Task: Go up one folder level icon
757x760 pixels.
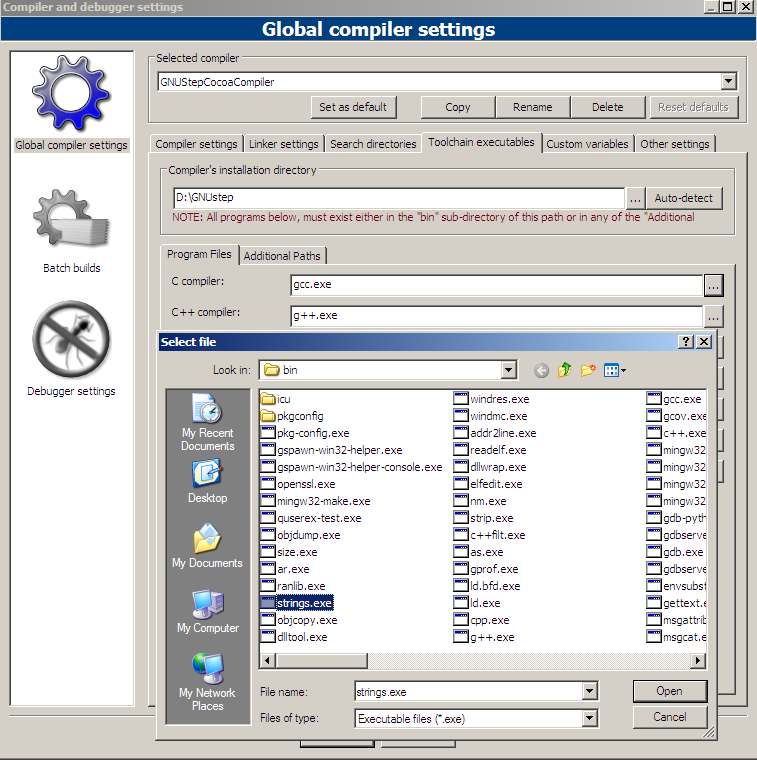Action: coord(565,371)
